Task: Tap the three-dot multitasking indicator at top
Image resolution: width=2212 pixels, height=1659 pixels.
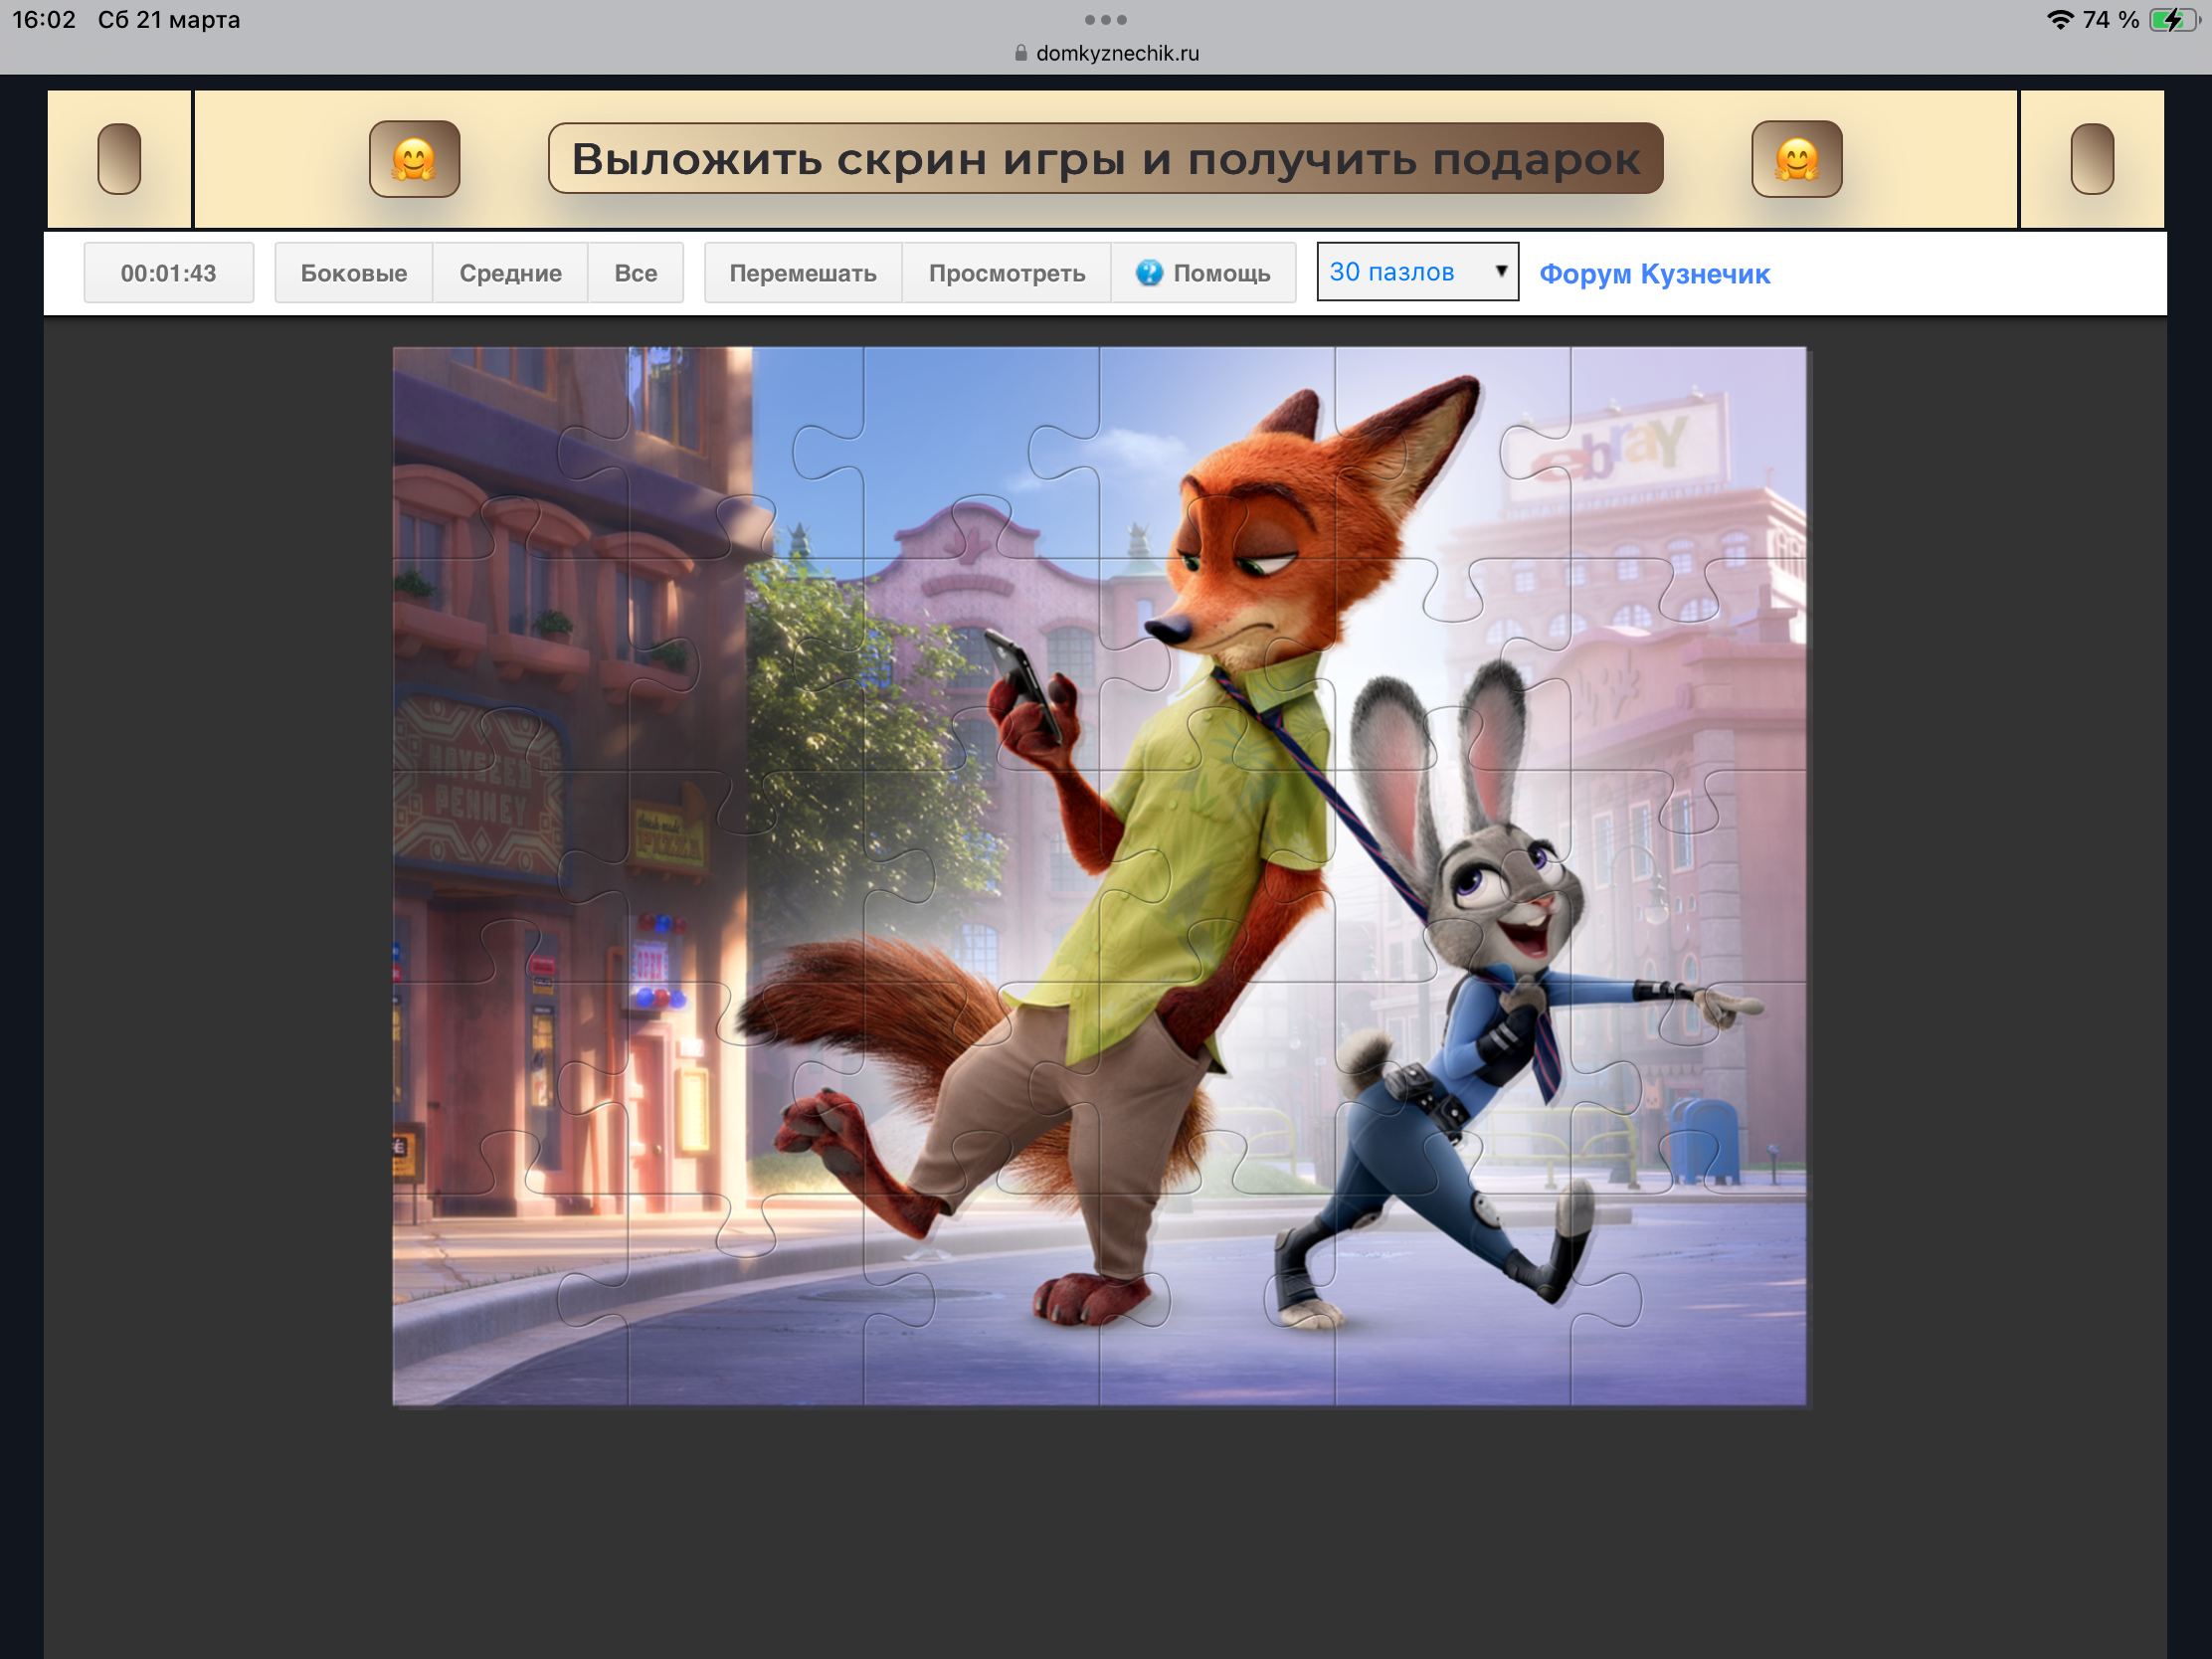Action: pos(1105,20)
